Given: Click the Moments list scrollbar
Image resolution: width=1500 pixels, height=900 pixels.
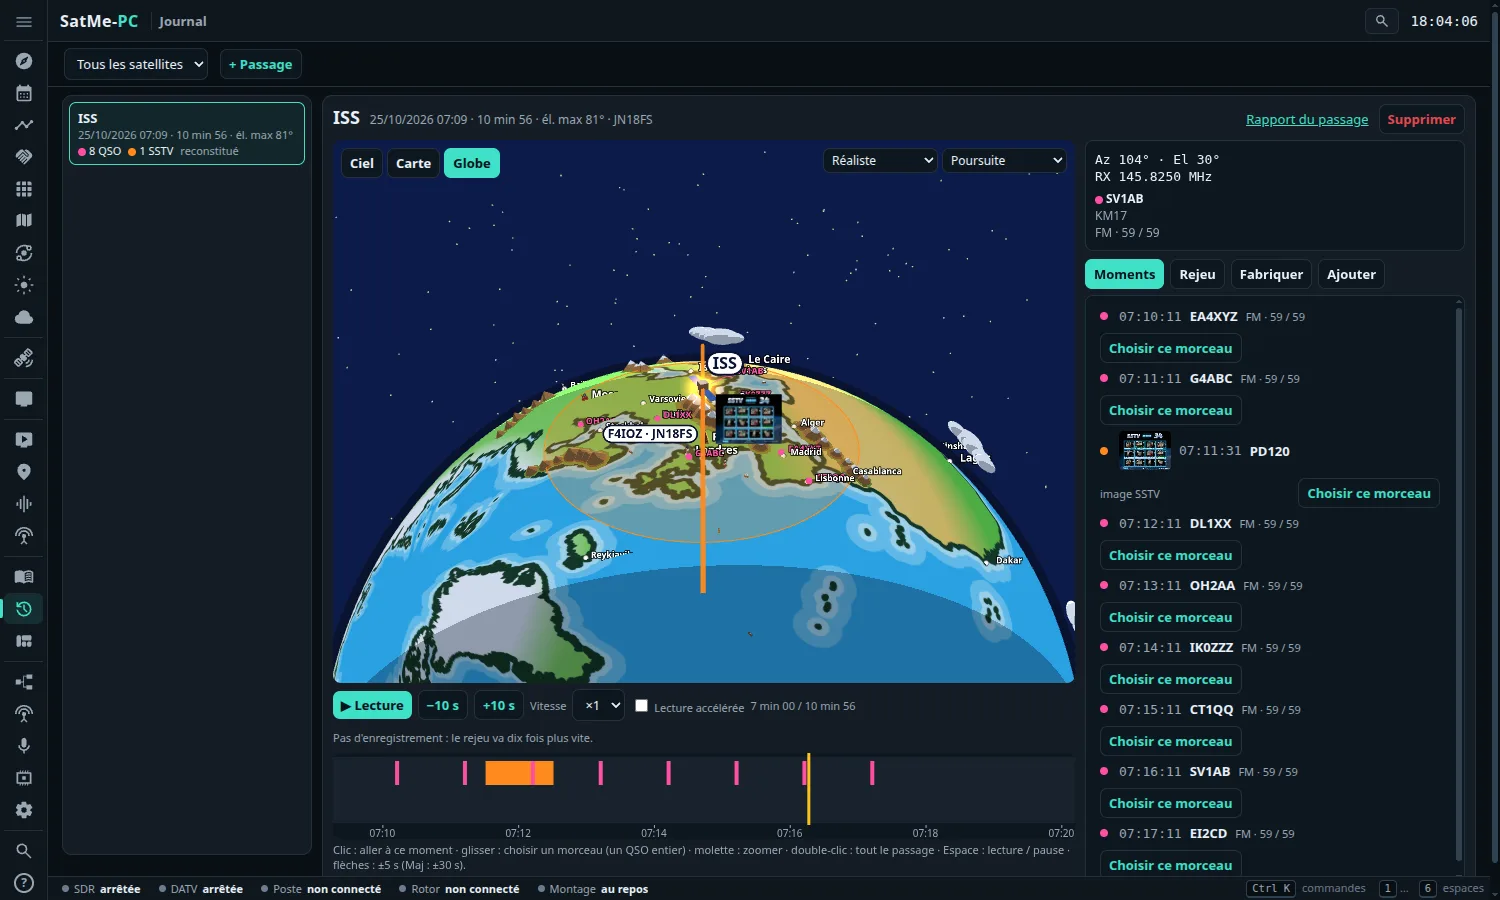Looking at the screenshot, I should point(1458,583).
